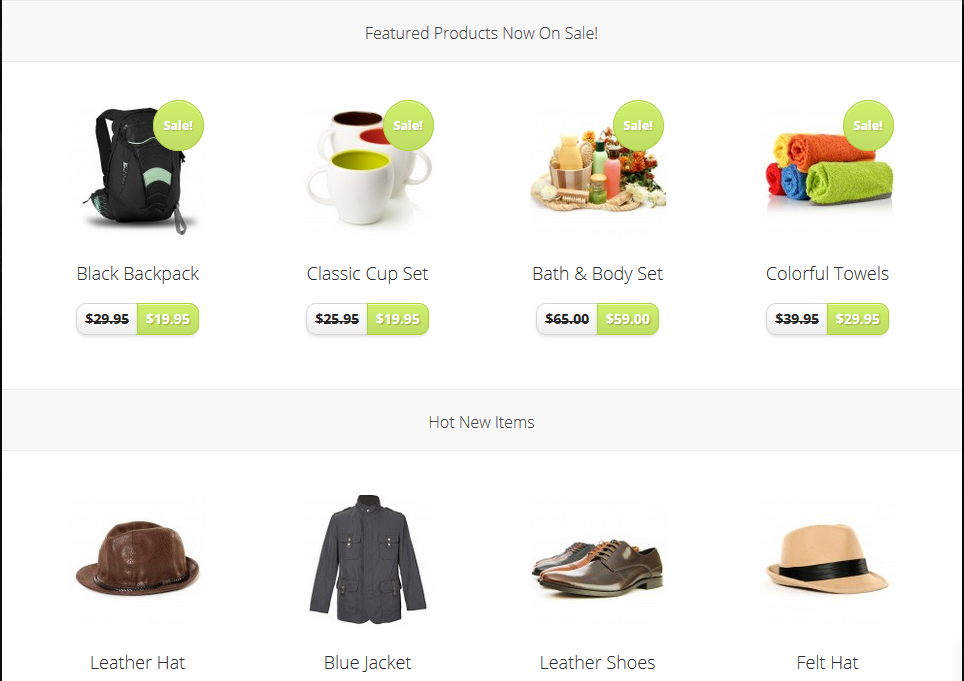Open the Classic Cup Set title link
The height and width of the screenshot is (681, 964).
368,274
